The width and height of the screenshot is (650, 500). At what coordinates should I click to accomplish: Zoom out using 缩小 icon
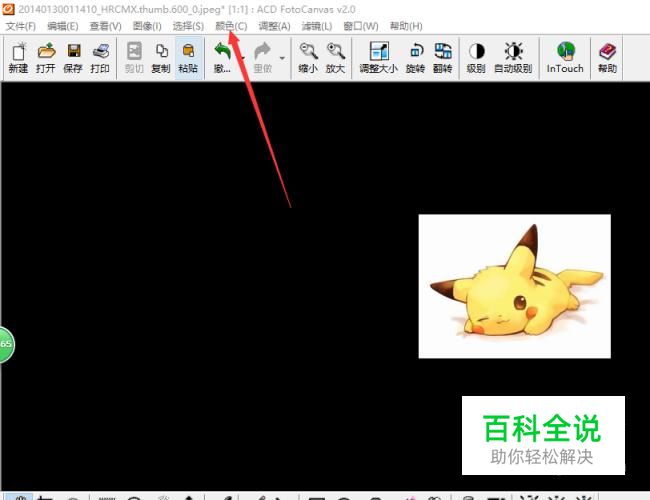click(308, 58)
